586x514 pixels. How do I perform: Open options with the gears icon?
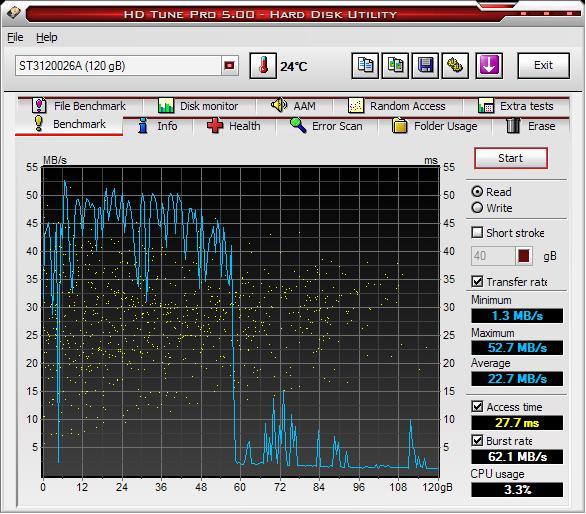[455, 66]
